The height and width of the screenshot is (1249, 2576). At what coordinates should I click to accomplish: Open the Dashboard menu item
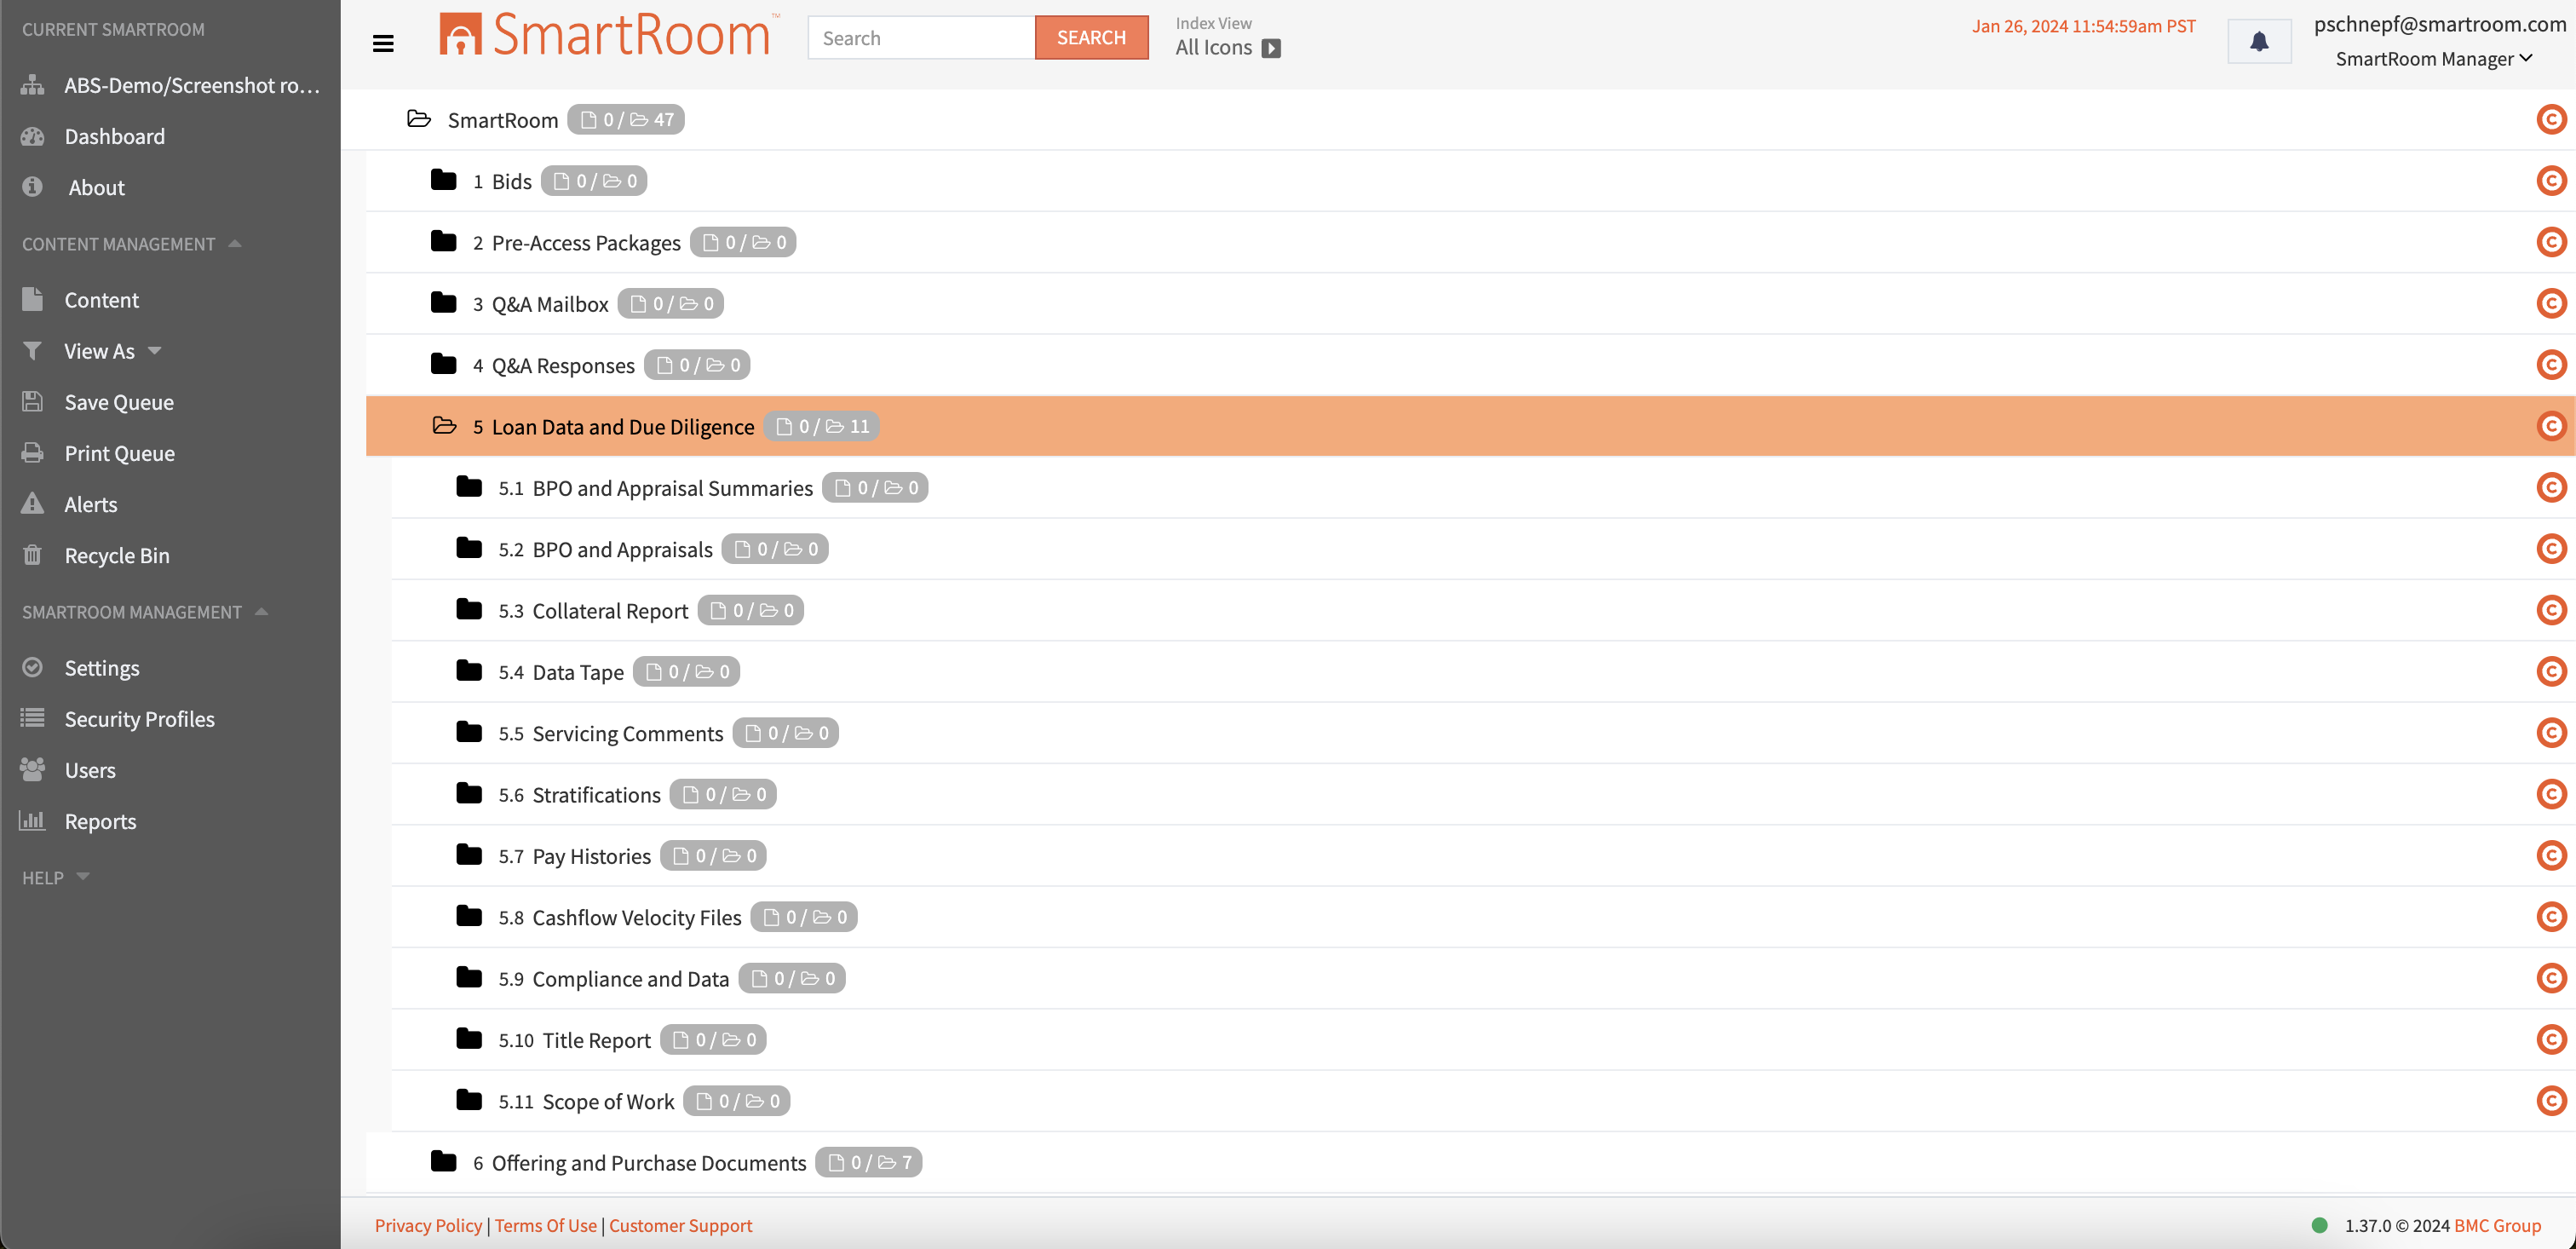114,137
